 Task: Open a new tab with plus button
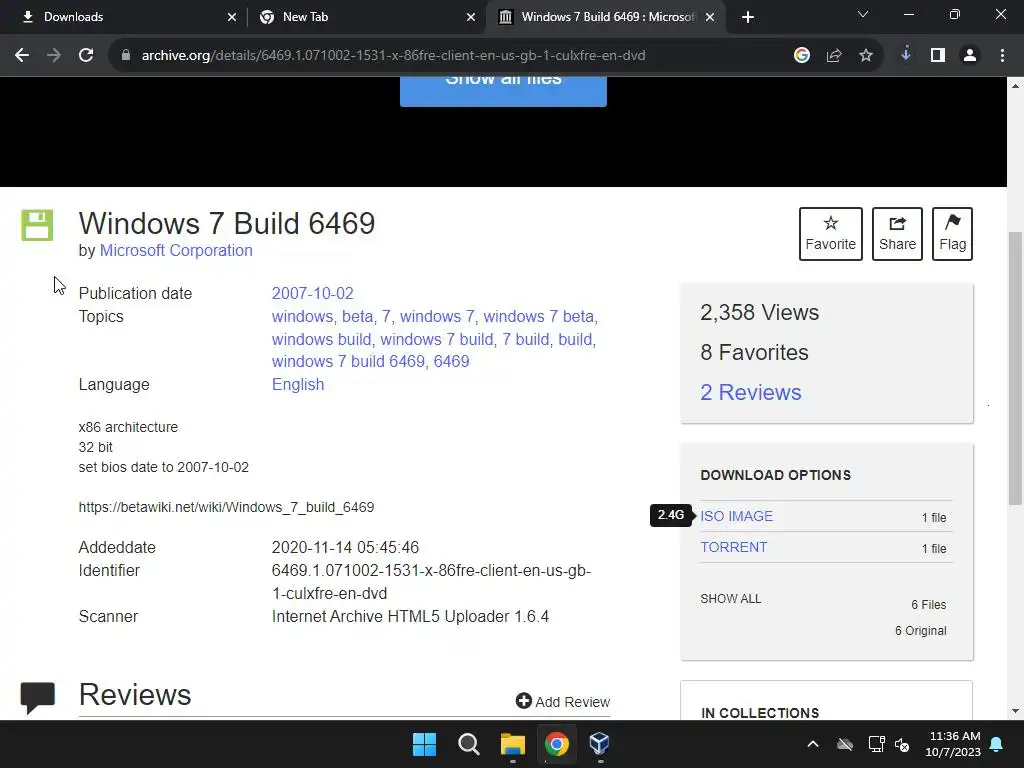coord(748,17)
